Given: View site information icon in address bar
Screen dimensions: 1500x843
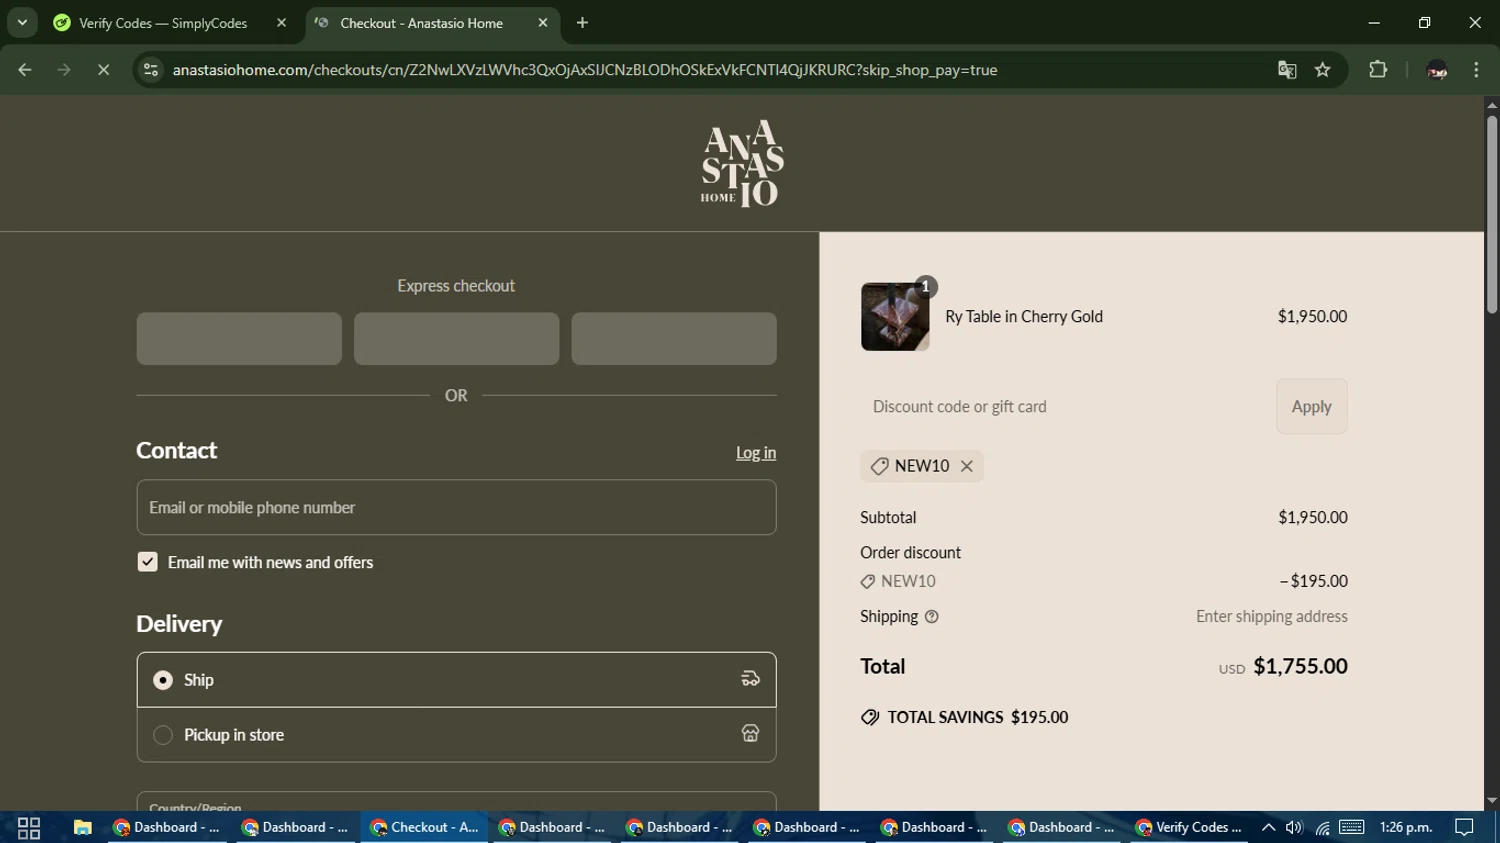Looking at the screenshot, I should [151, 70].
